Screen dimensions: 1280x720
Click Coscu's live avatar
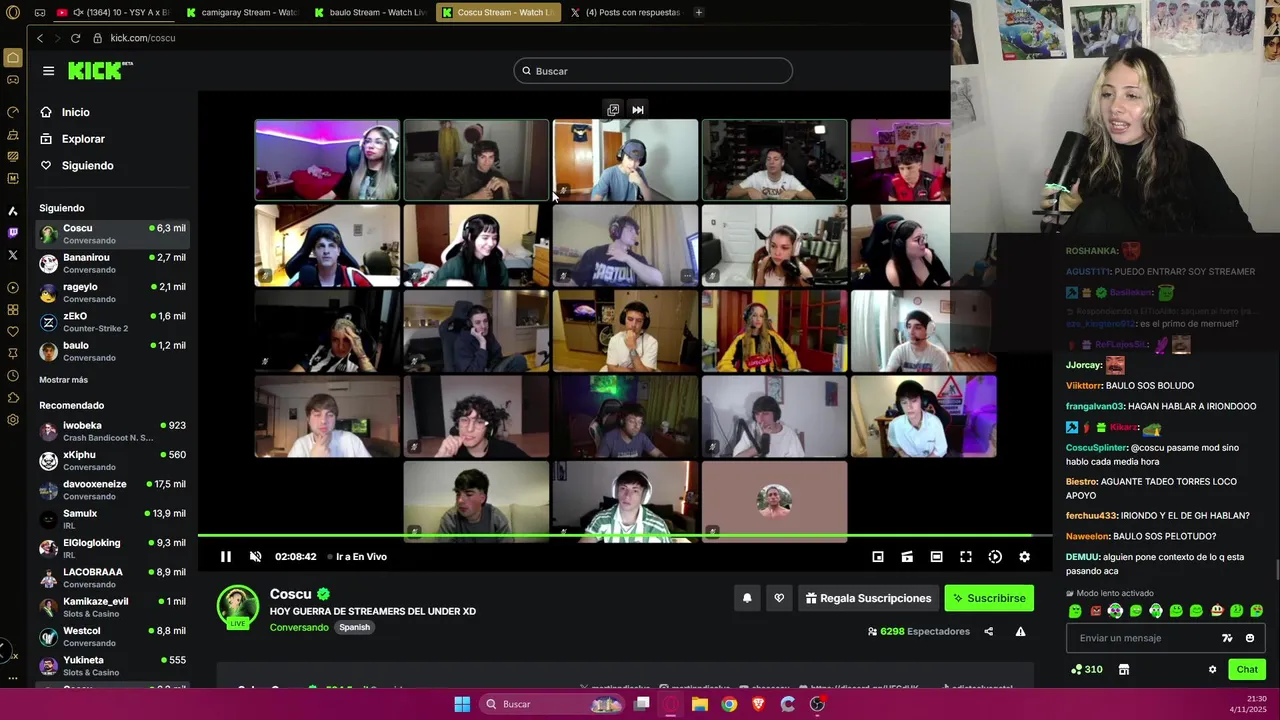click(238, 607)
